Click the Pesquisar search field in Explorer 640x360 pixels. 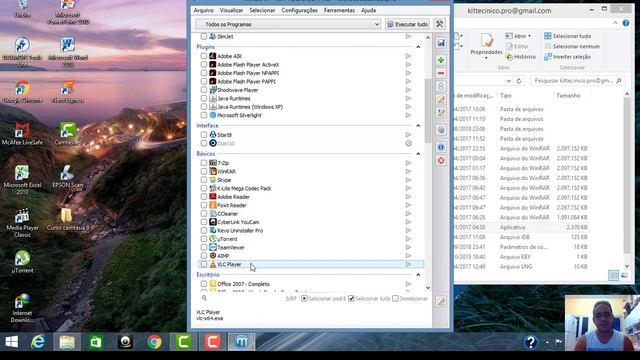tap(578, 81)
